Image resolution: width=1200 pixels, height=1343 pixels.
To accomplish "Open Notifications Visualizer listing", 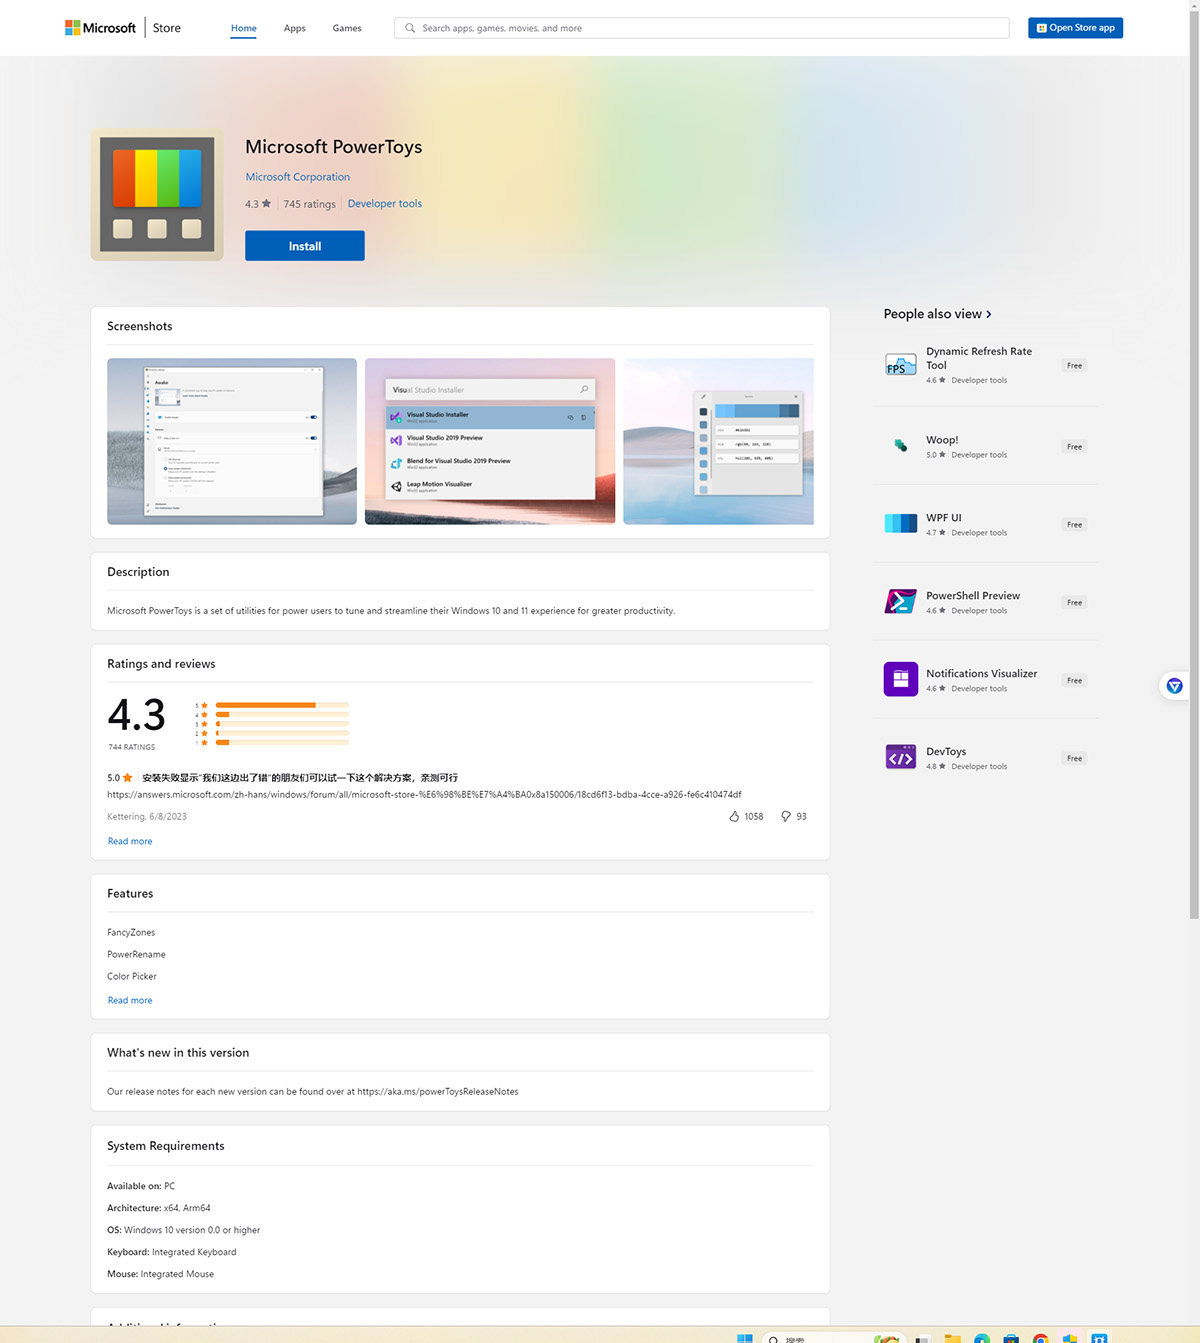I will point(981,674).
